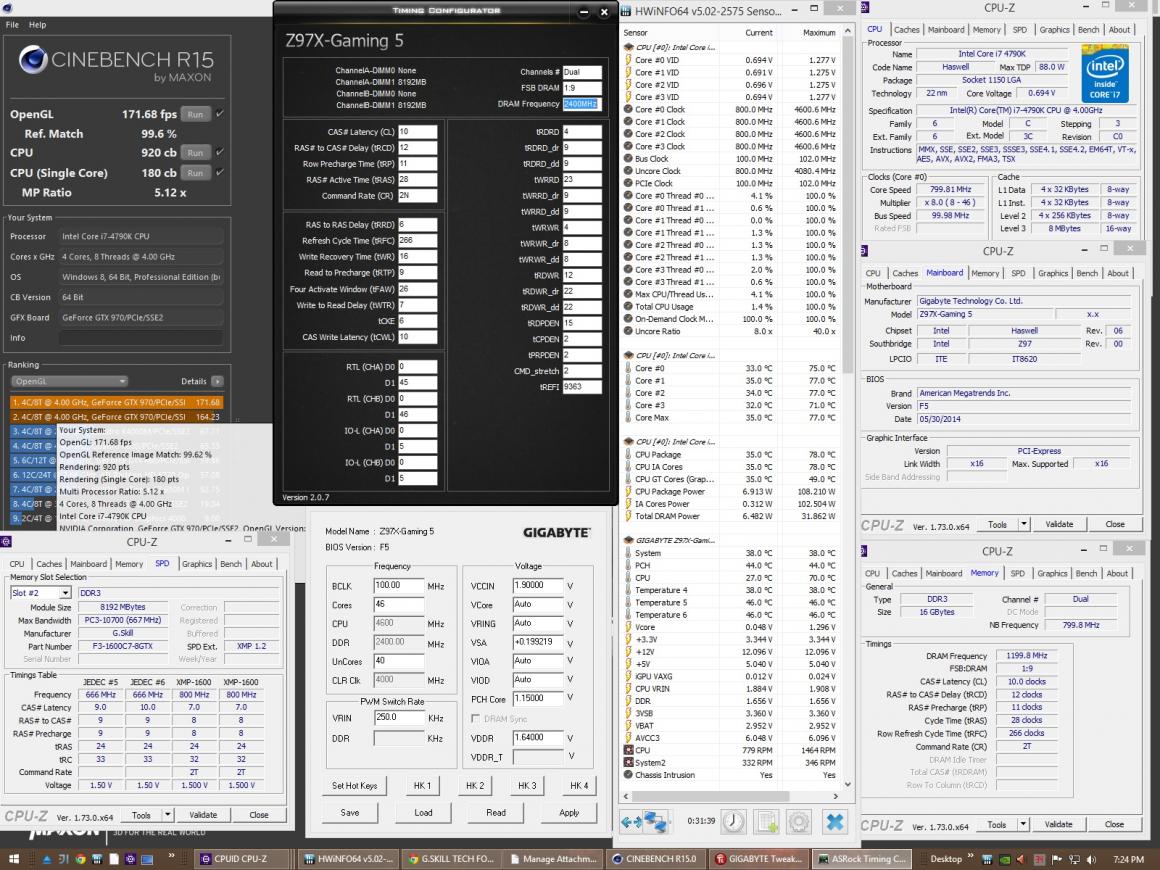Switch to Caches tab in top CPU-Z window

905,30
